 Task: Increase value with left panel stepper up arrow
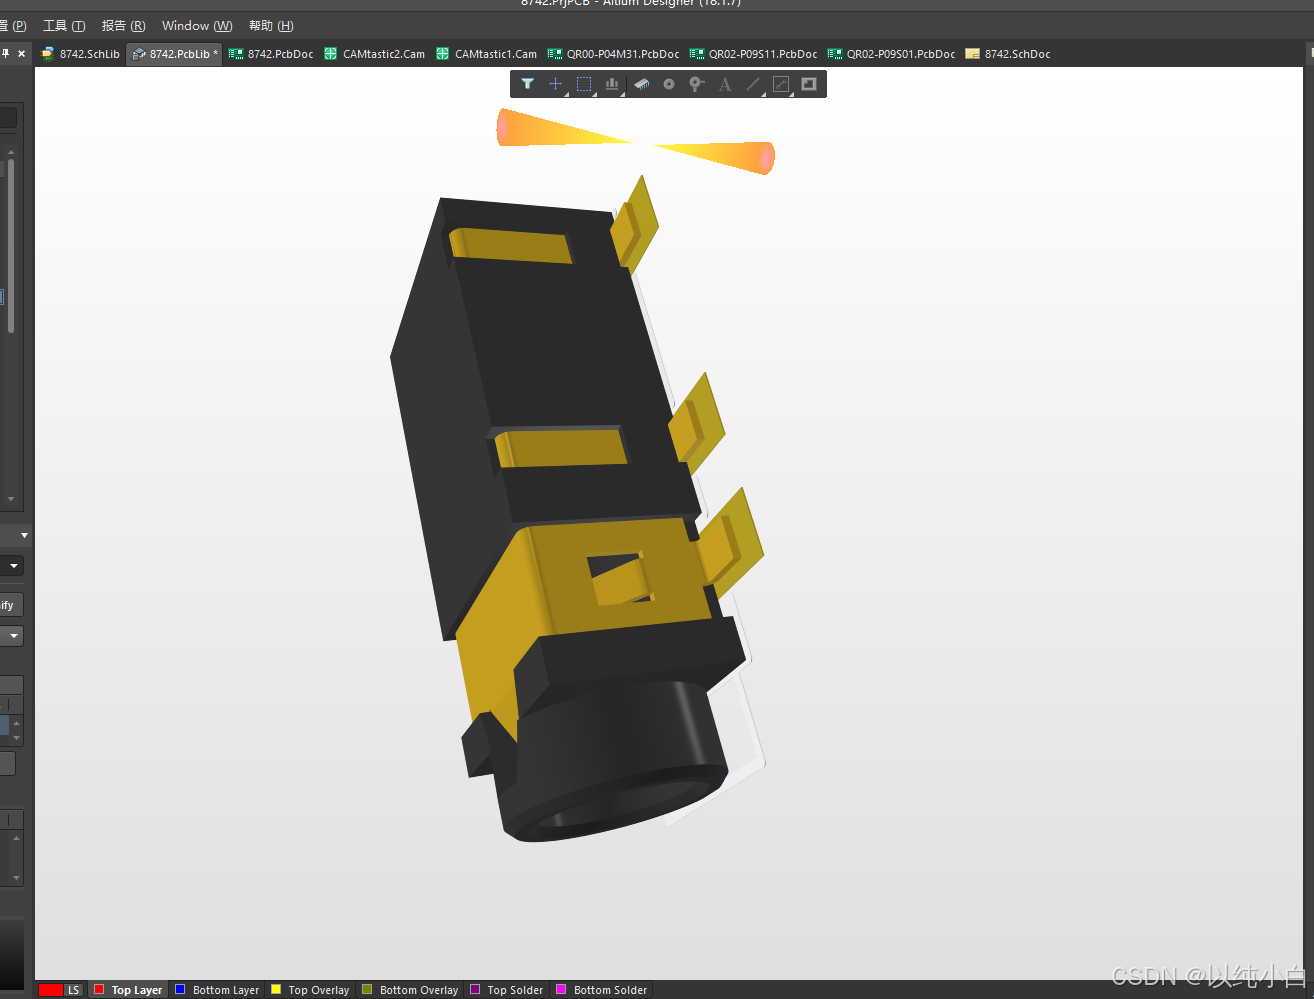click(x=16, y=722)
